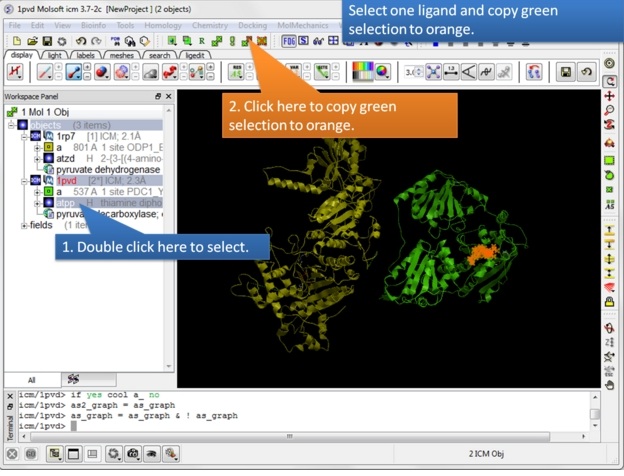Click the top circular icon in the right sidebar
Screen dimensions: 624x476
click(609, 63)
